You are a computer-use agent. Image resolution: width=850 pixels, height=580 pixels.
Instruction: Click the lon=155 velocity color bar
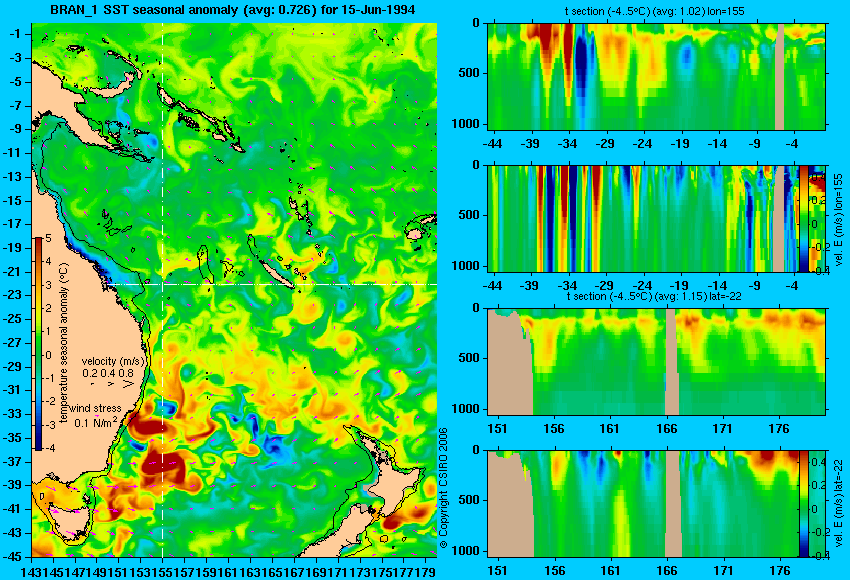(803, 219)
